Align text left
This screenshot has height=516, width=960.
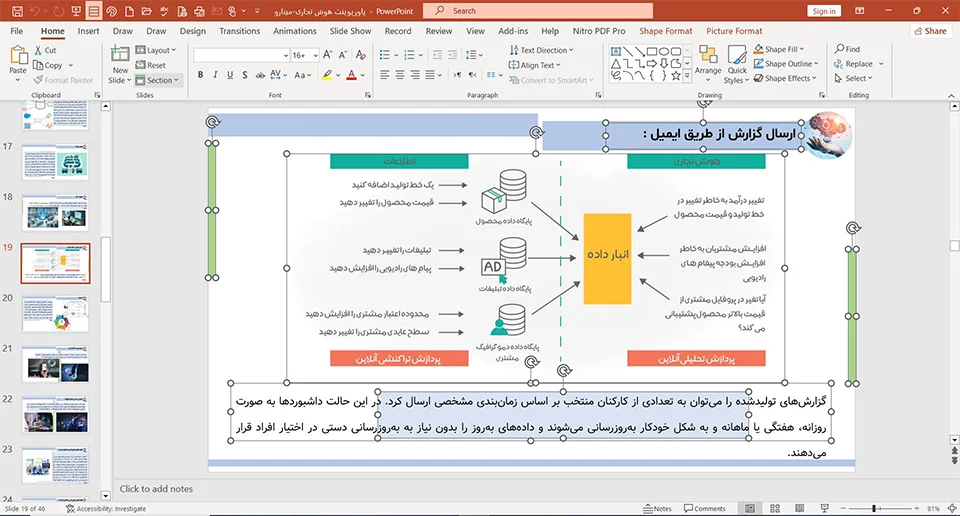point(384,75)
